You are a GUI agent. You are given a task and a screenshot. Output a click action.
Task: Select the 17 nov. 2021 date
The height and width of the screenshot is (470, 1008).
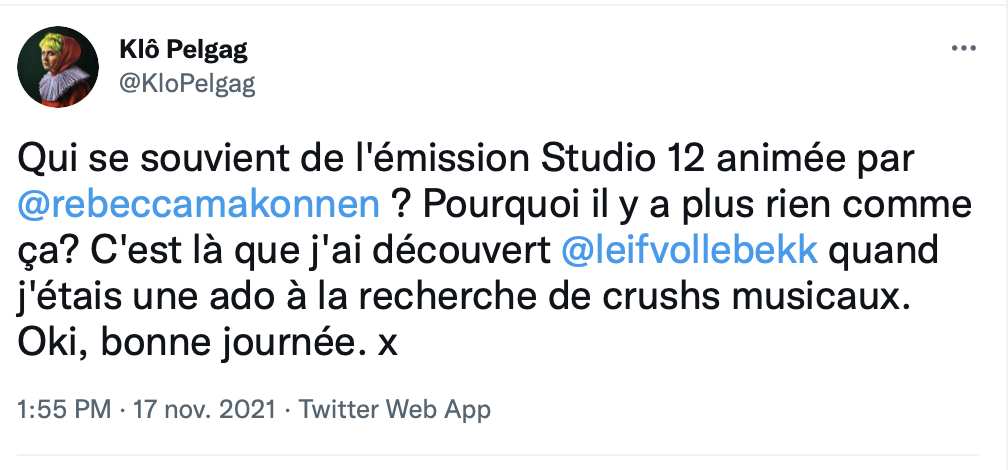[x=208, y=409]
